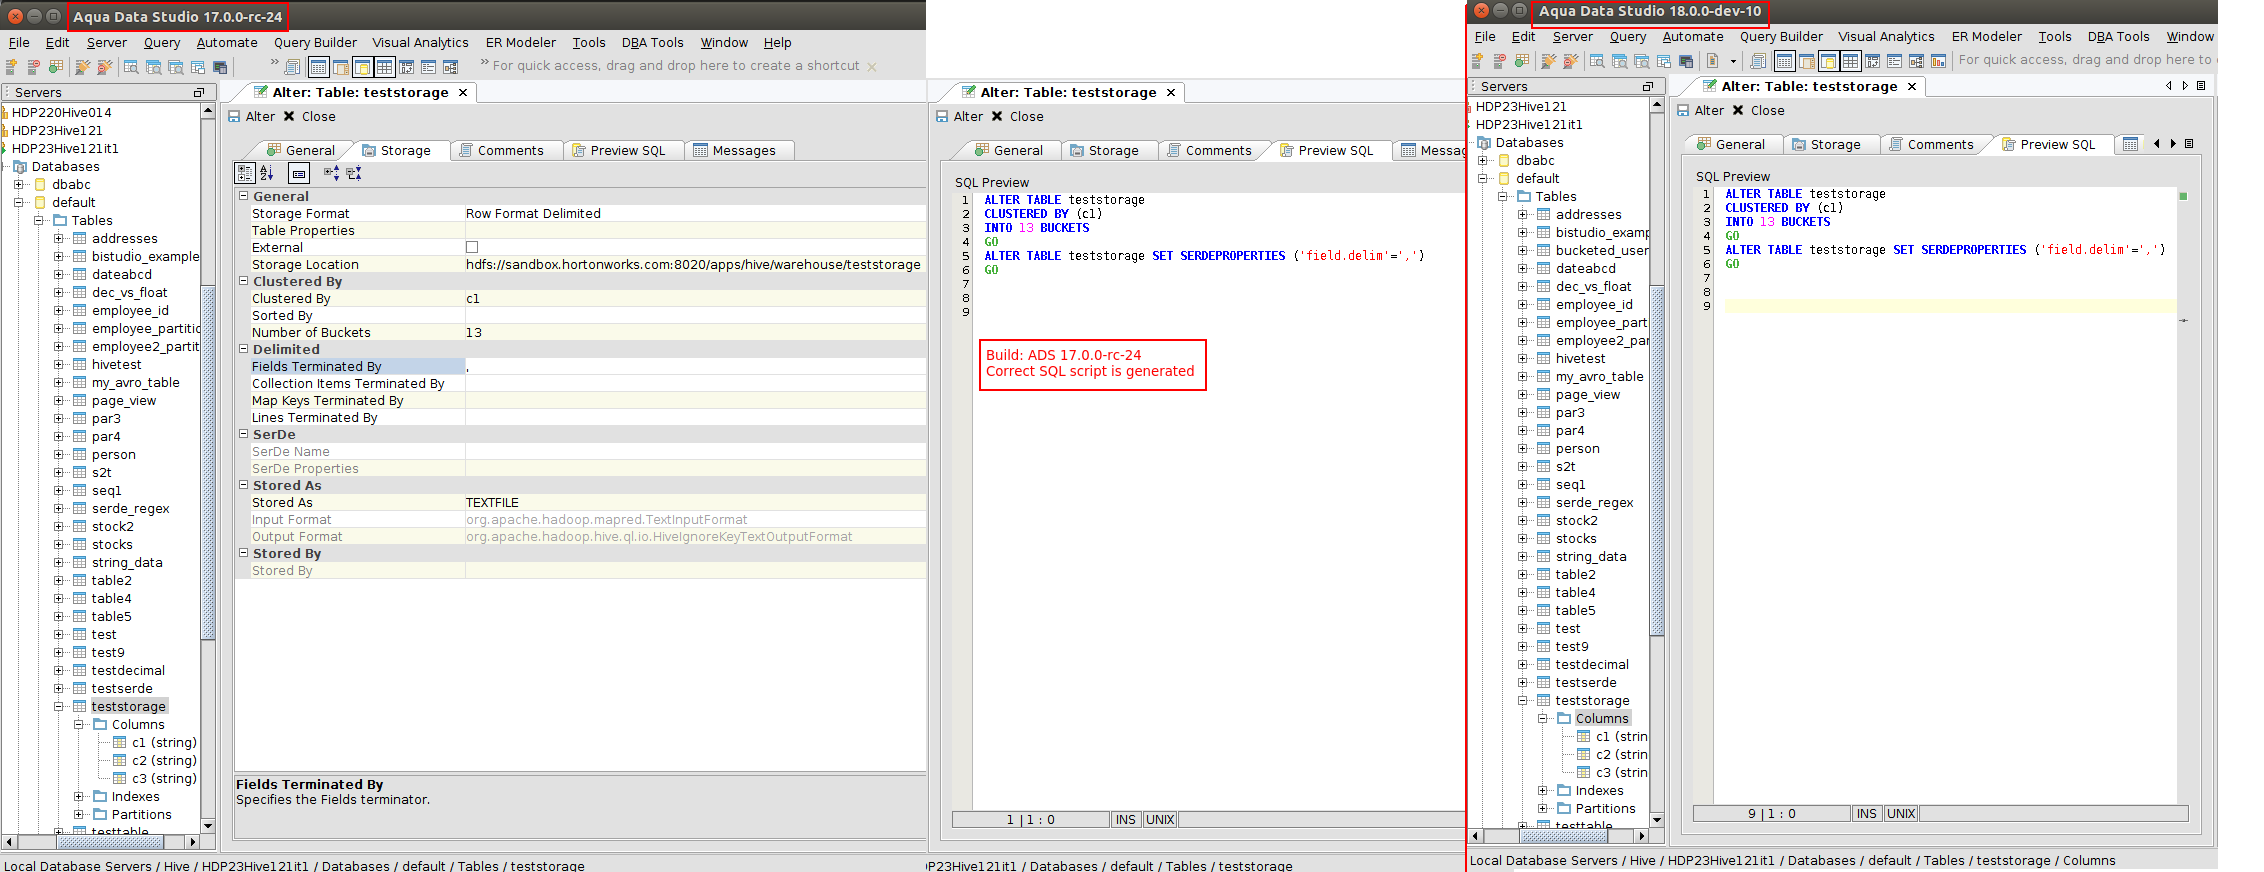This screenshot has height=872, width=2264.
Task: Collapse the Stored As property group
Action: (243, 485)
